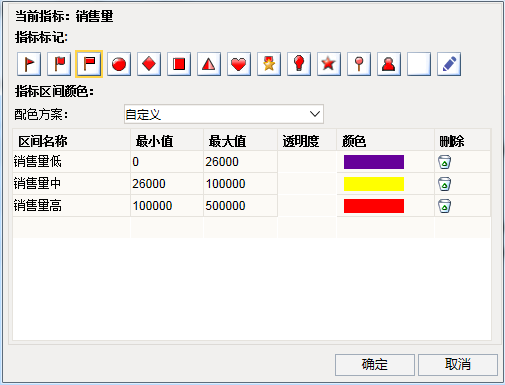Change the red color for 销售量高

tap(374, 206)
